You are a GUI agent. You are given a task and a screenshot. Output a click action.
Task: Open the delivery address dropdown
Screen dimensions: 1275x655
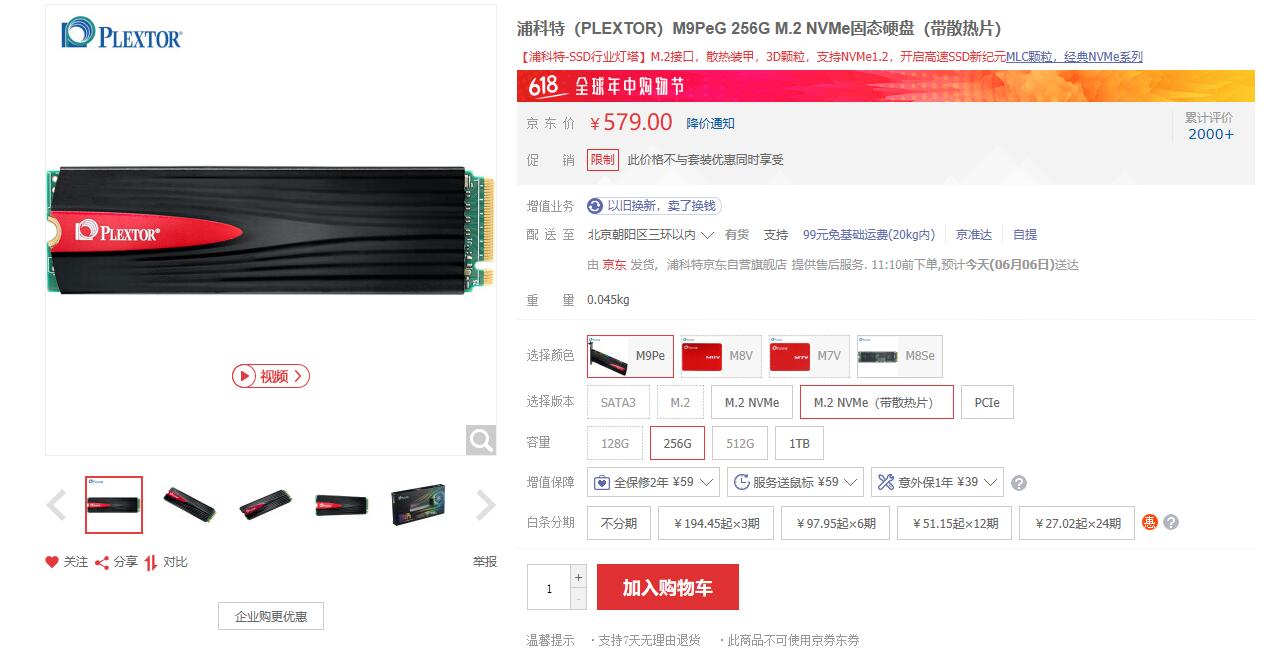(651, 235)
